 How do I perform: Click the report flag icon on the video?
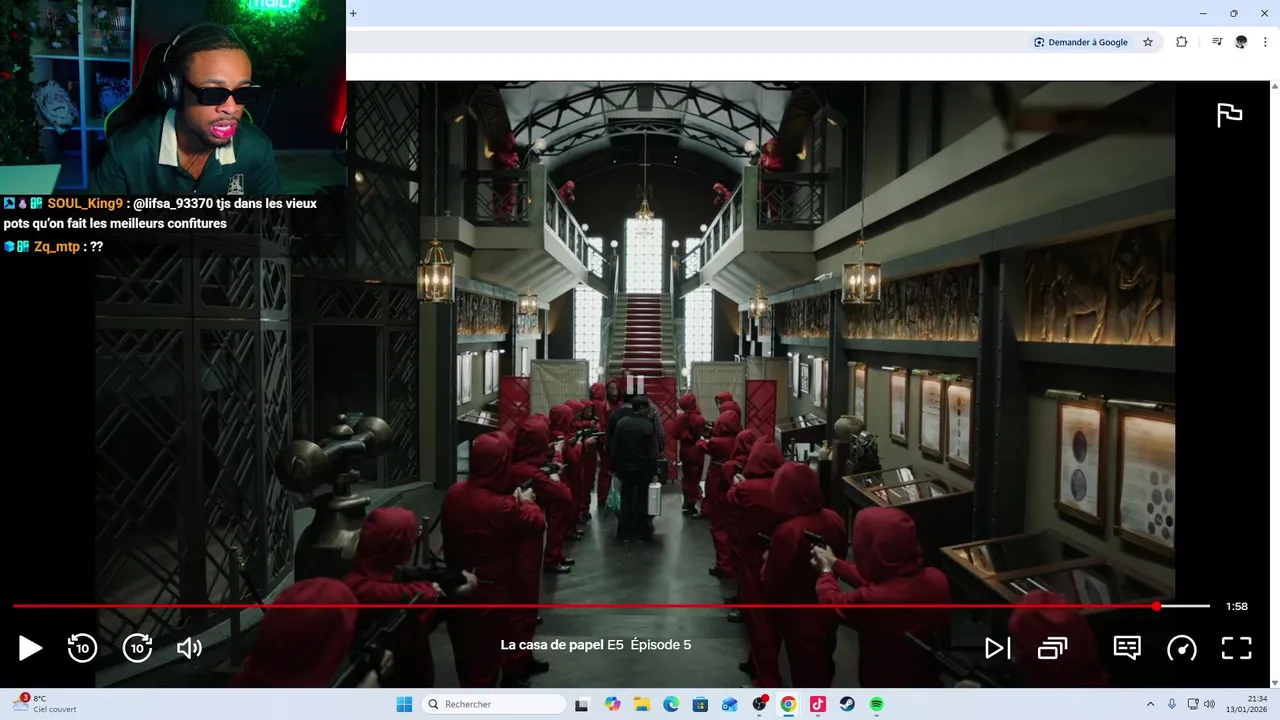pos(1229,115)
